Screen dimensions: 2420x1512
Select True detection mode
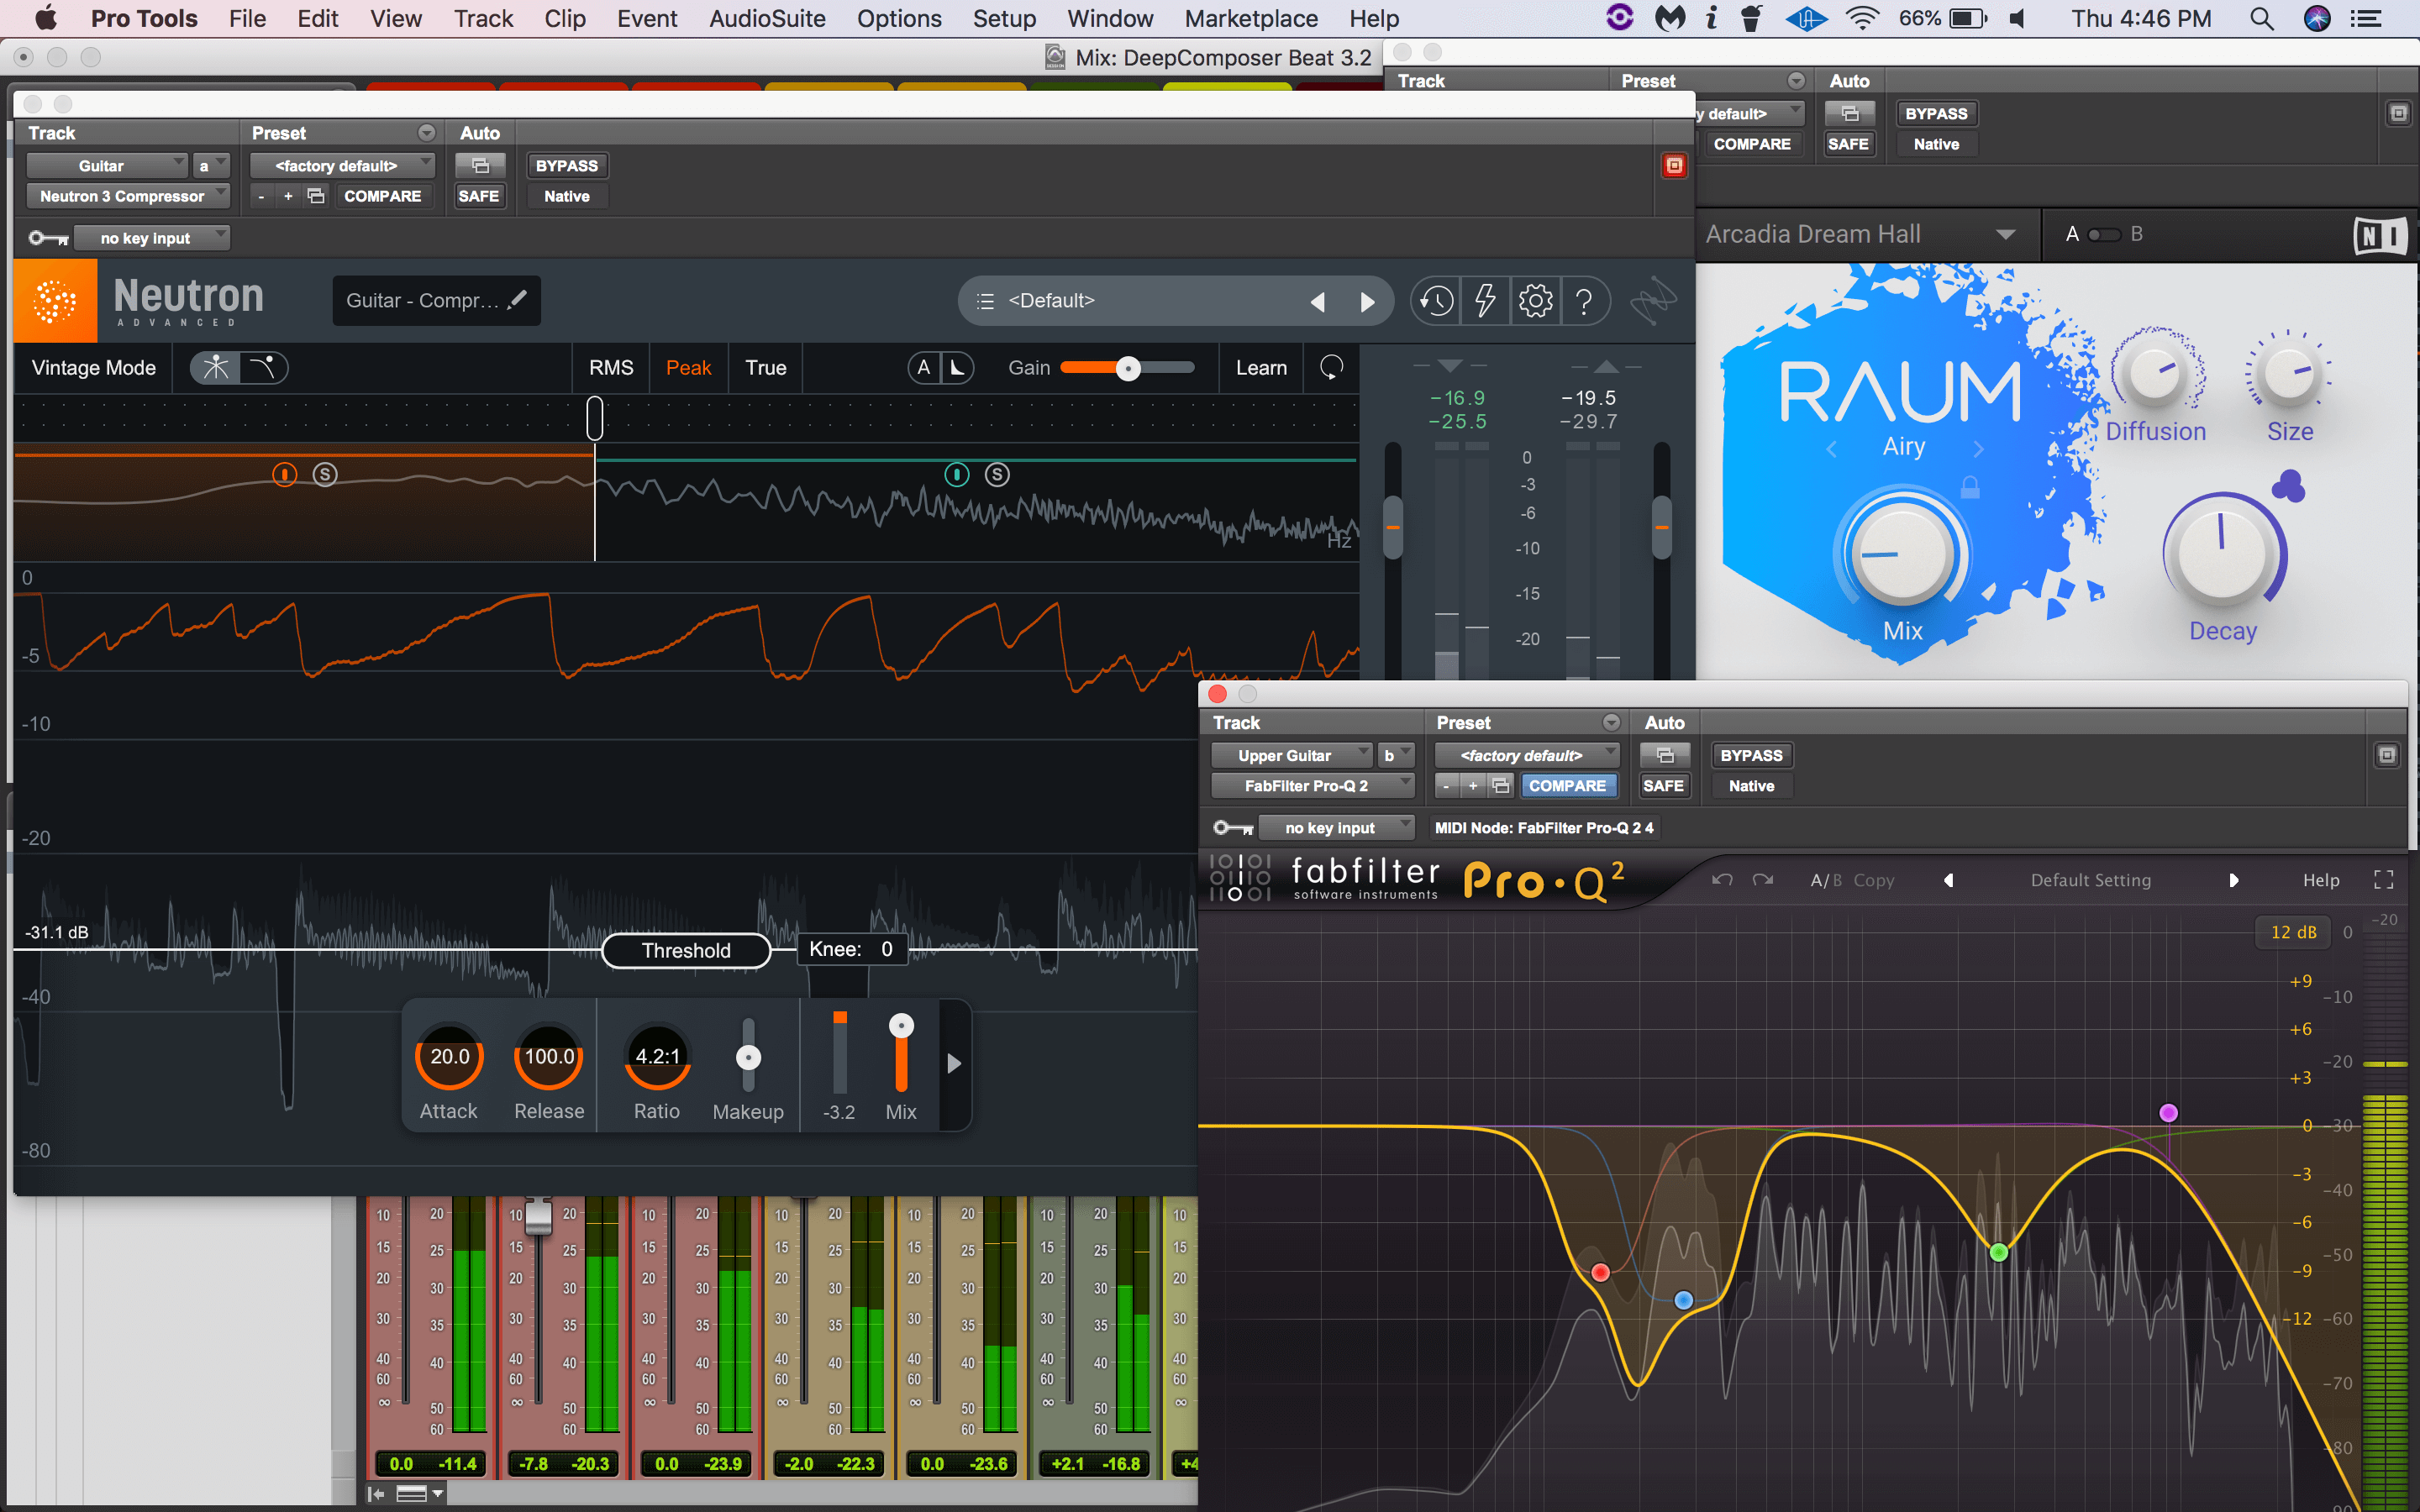[766, 368]
